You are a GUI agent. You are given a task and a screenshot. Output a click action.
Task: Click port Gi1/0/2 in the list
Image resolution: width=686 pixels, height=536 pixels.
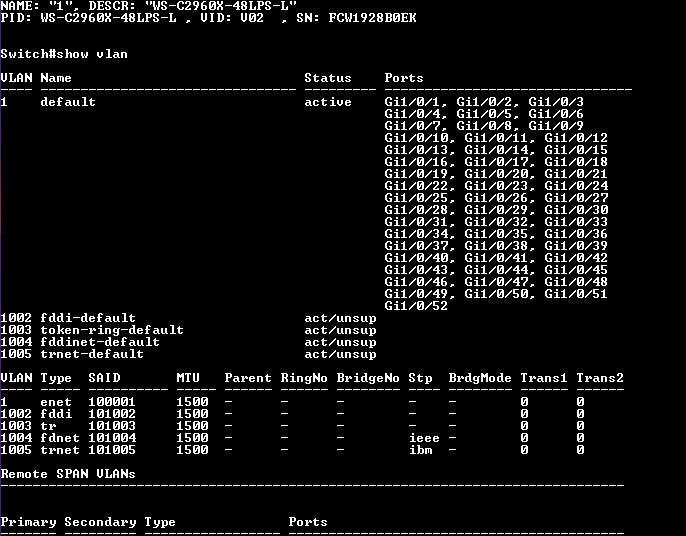[484, 102]
